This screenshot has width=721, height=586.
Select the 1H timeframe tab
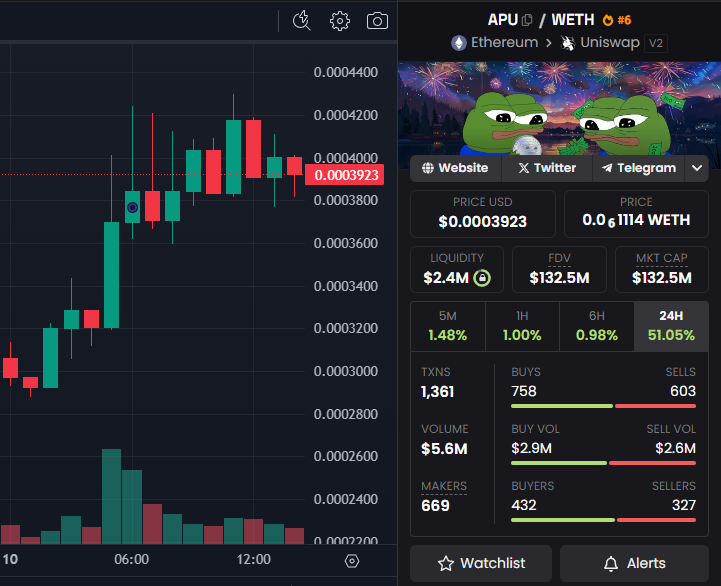pos(522,326)
